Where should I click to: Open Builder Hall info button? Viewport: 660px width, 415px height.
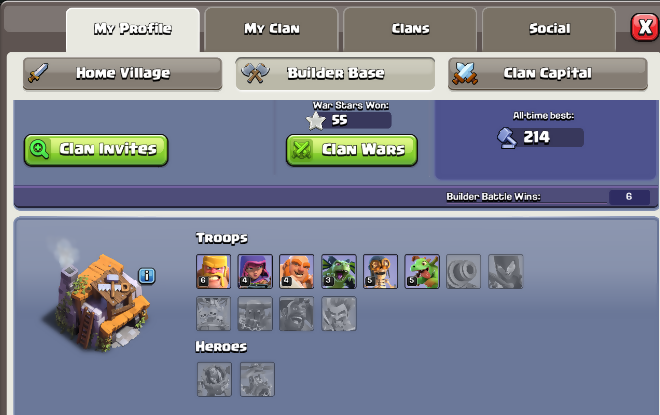coord(147,276)
